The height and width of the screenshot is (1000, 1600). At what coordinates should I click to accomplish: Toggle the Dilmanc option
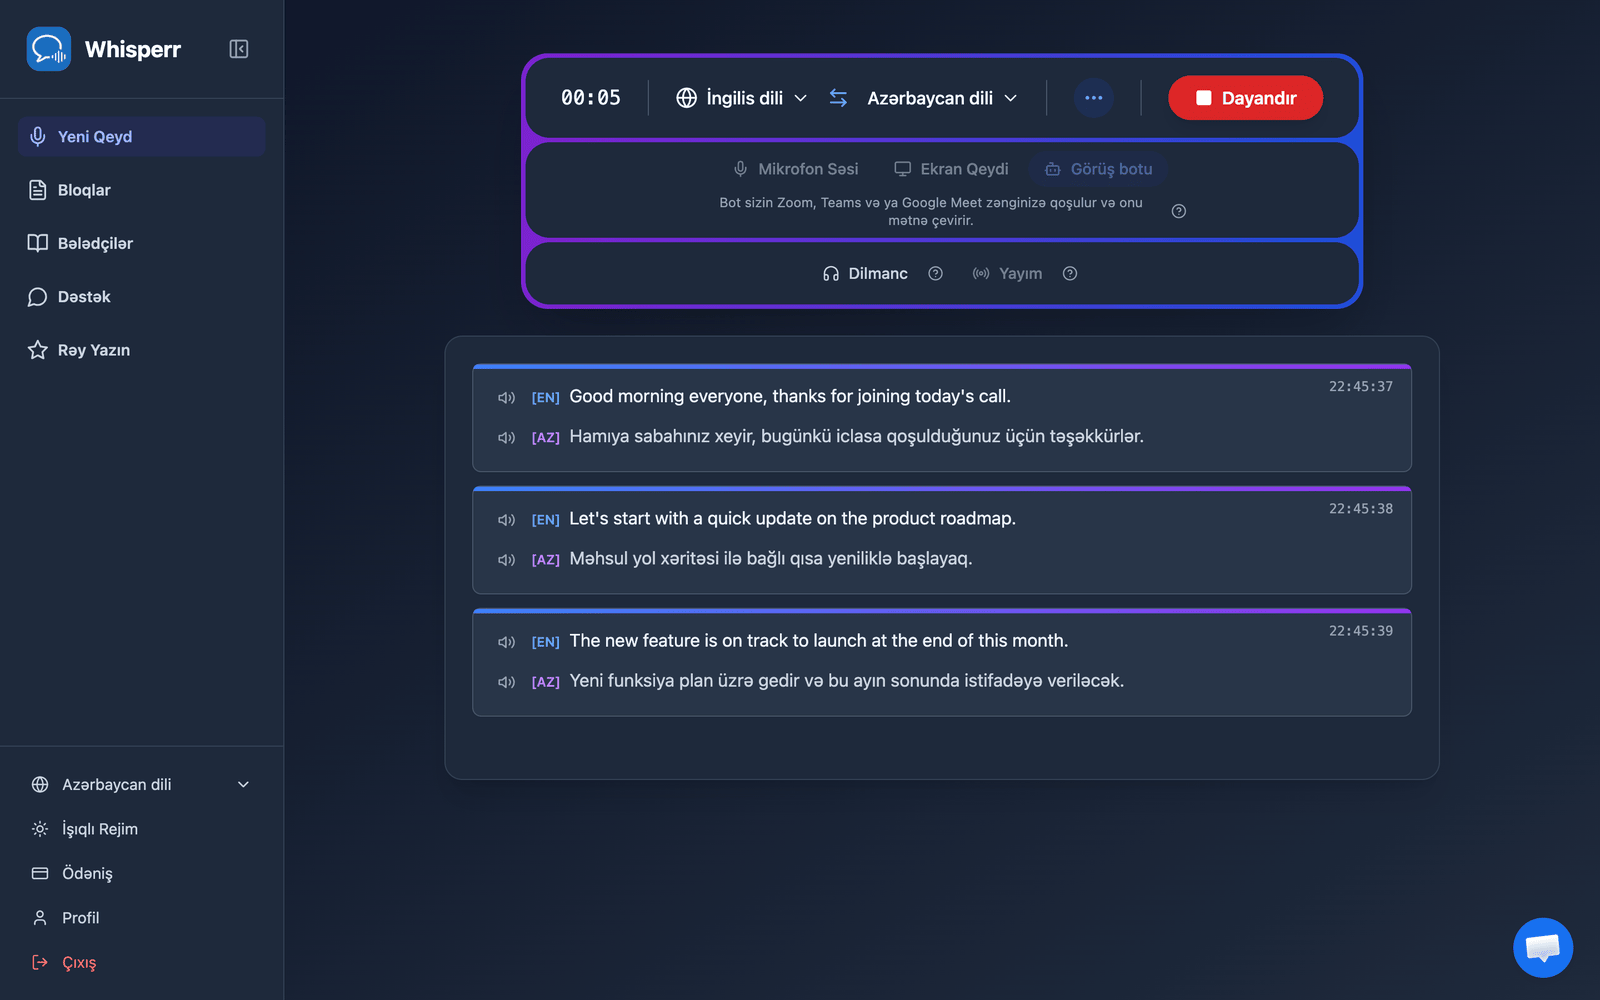(x=865, y=274)
